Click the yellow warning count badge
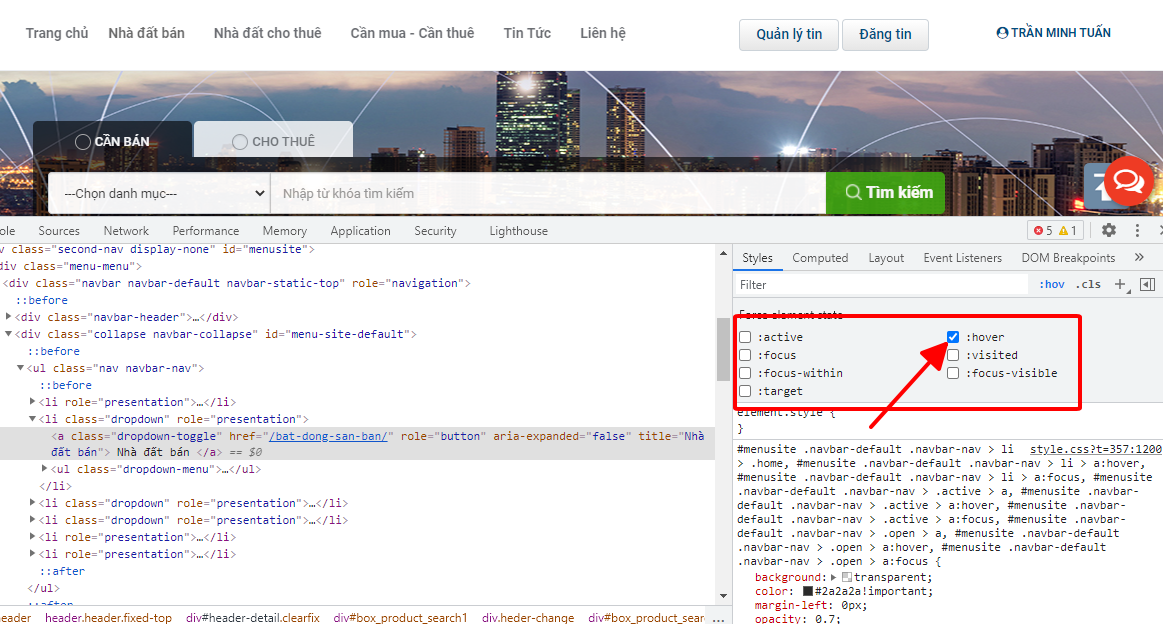 tap(1068, 231)
